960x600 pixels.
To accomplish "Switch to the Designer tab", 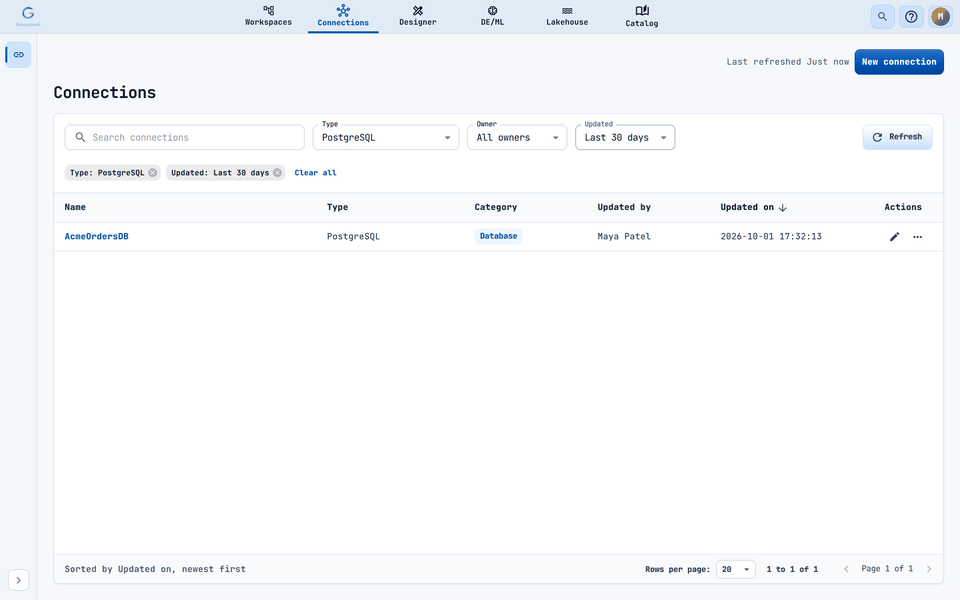I will (x=418, y=16).
